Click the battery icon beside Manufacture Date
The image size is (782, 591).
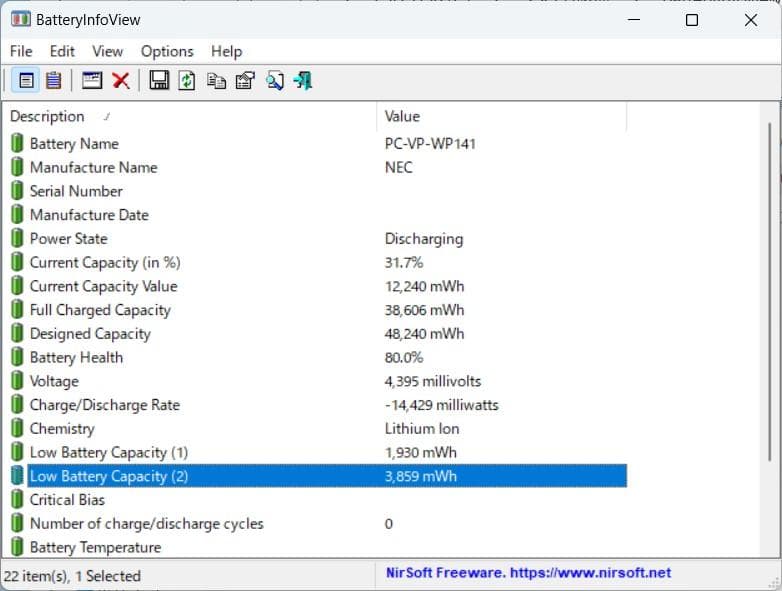(x=17, y=214)
